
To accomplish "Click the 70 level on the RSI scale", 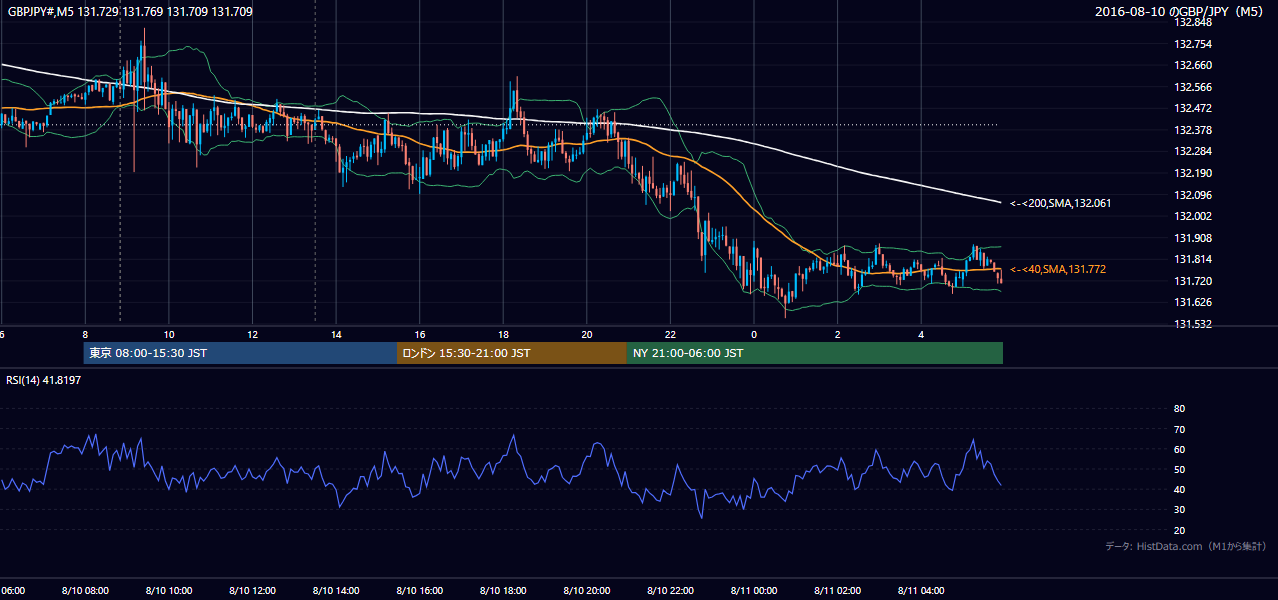I will 1179,429.
